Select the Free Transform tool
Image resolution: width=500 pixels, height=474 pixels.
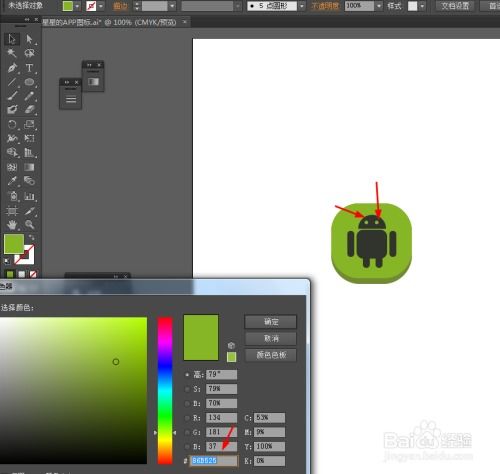pos(29,138)
